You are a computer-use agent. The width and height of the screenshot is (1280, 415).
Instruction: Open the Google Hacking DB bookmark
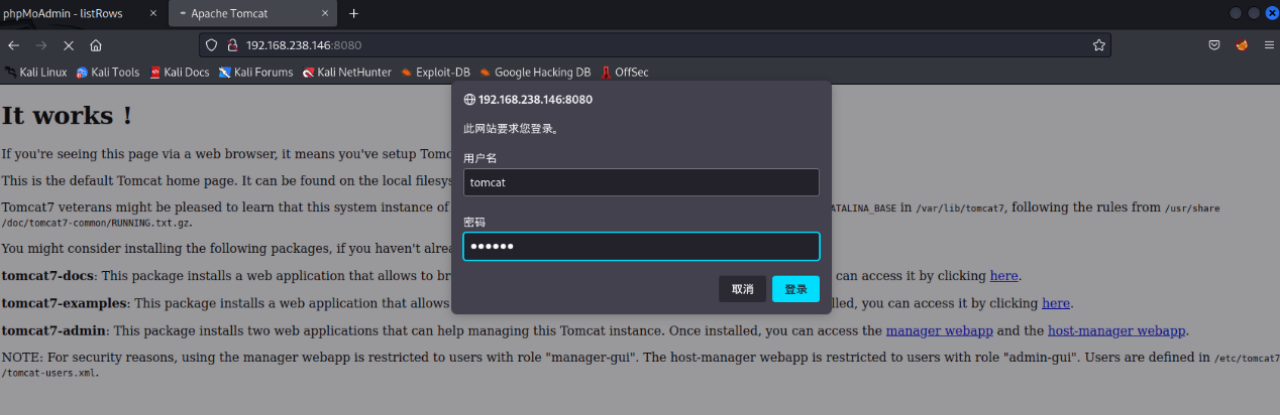click(x=535, y=72)
